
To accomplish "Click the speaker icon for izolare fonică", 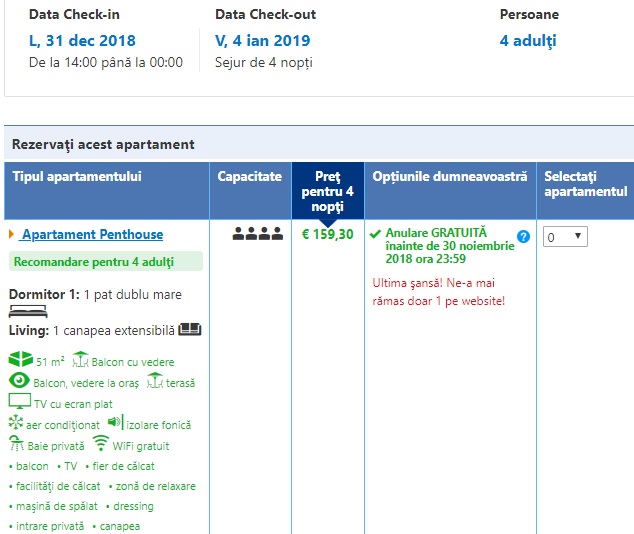I will (115, 423).
